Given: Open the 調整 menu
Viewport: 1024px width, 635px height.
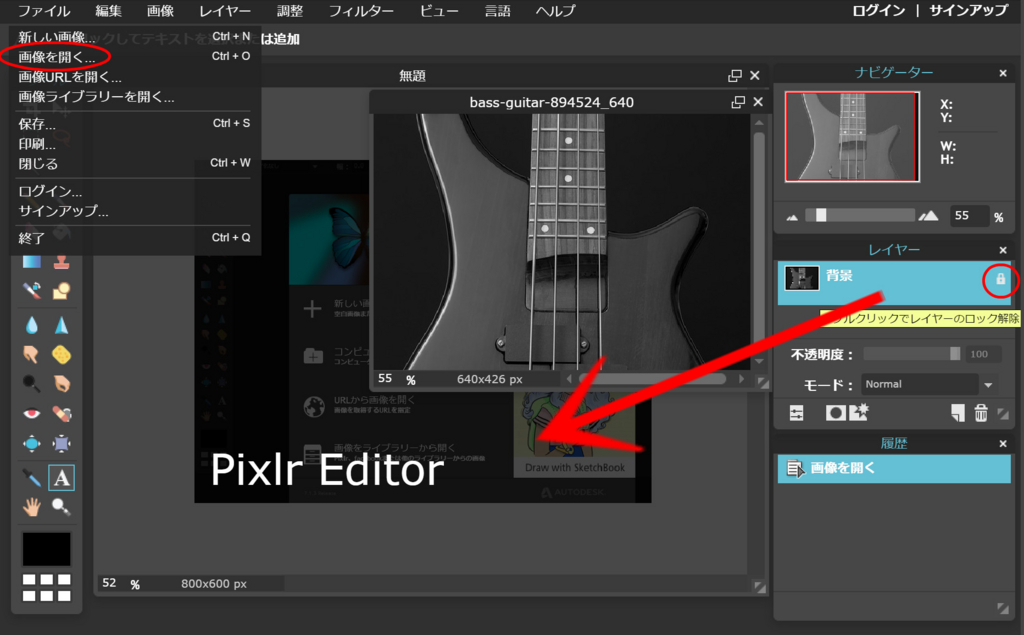Looking at the screenshot, I should (289, 11).
